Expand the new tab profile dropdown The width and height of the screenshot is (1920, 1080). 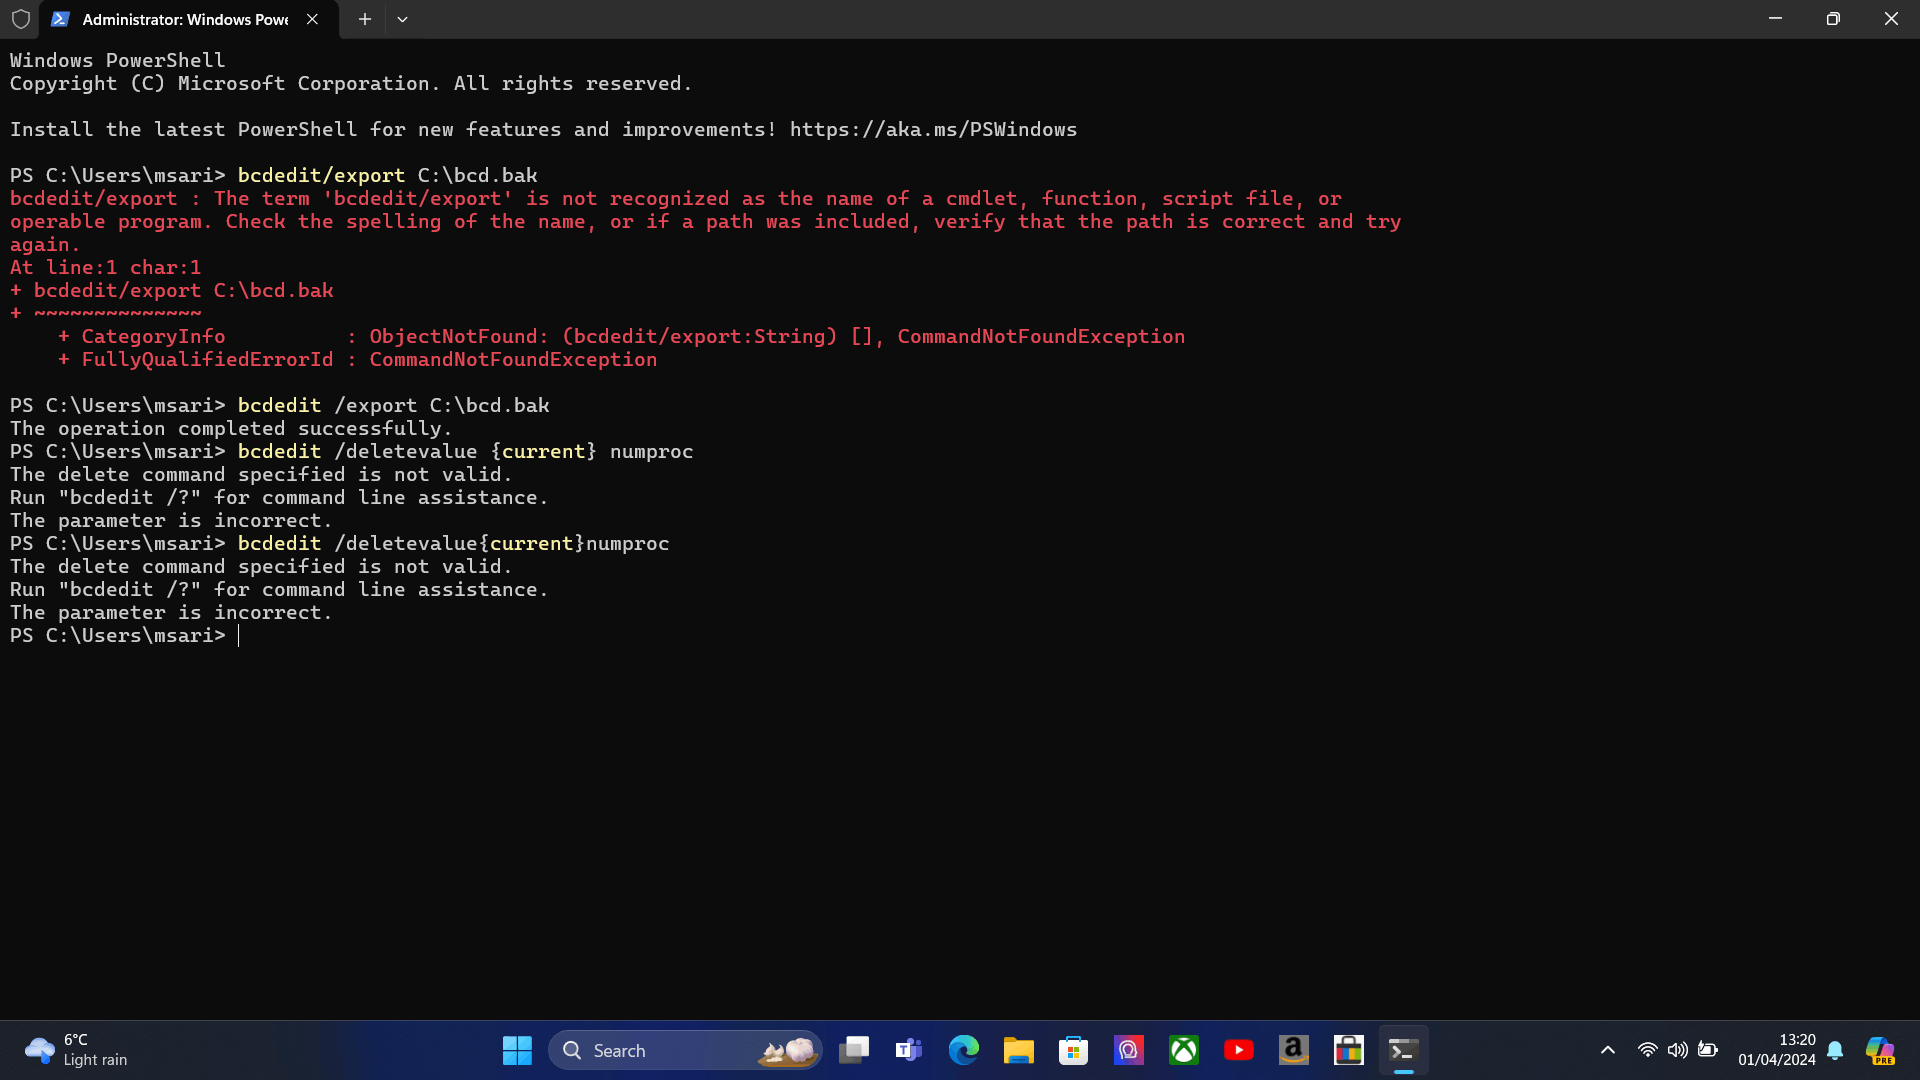coord(402,19)
